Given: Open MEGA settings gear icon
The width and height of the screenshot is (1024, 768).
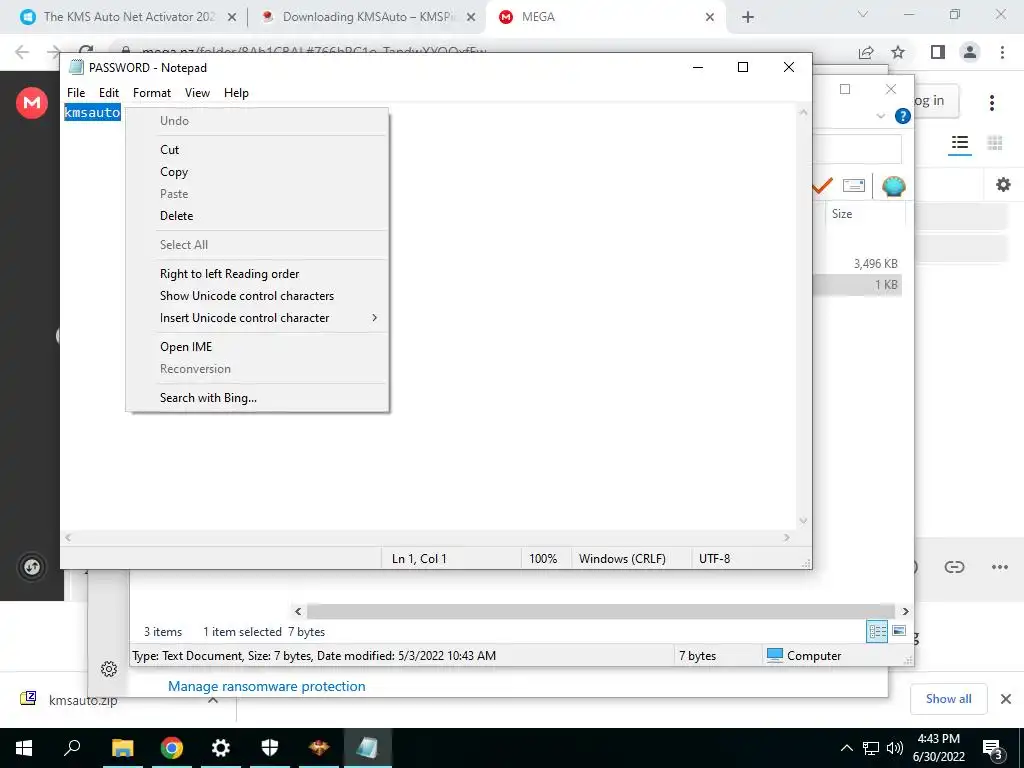Looking at the screenshot, I should point(1003,185).
